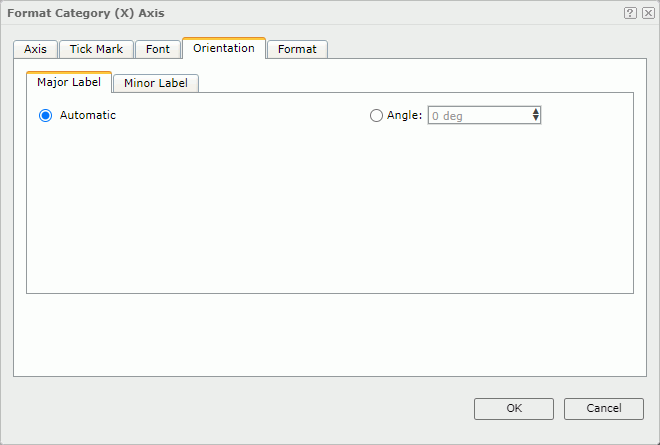Click the "Angle:" label text
Screen dimensions: 660x445
[x=404, y=115]
